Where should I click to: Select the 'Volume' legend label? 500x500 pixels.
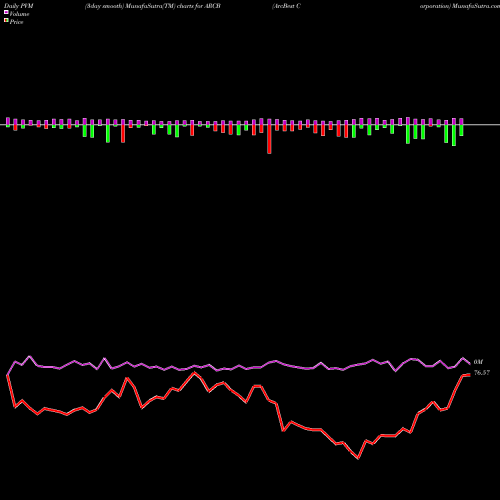tap(19, 14)
